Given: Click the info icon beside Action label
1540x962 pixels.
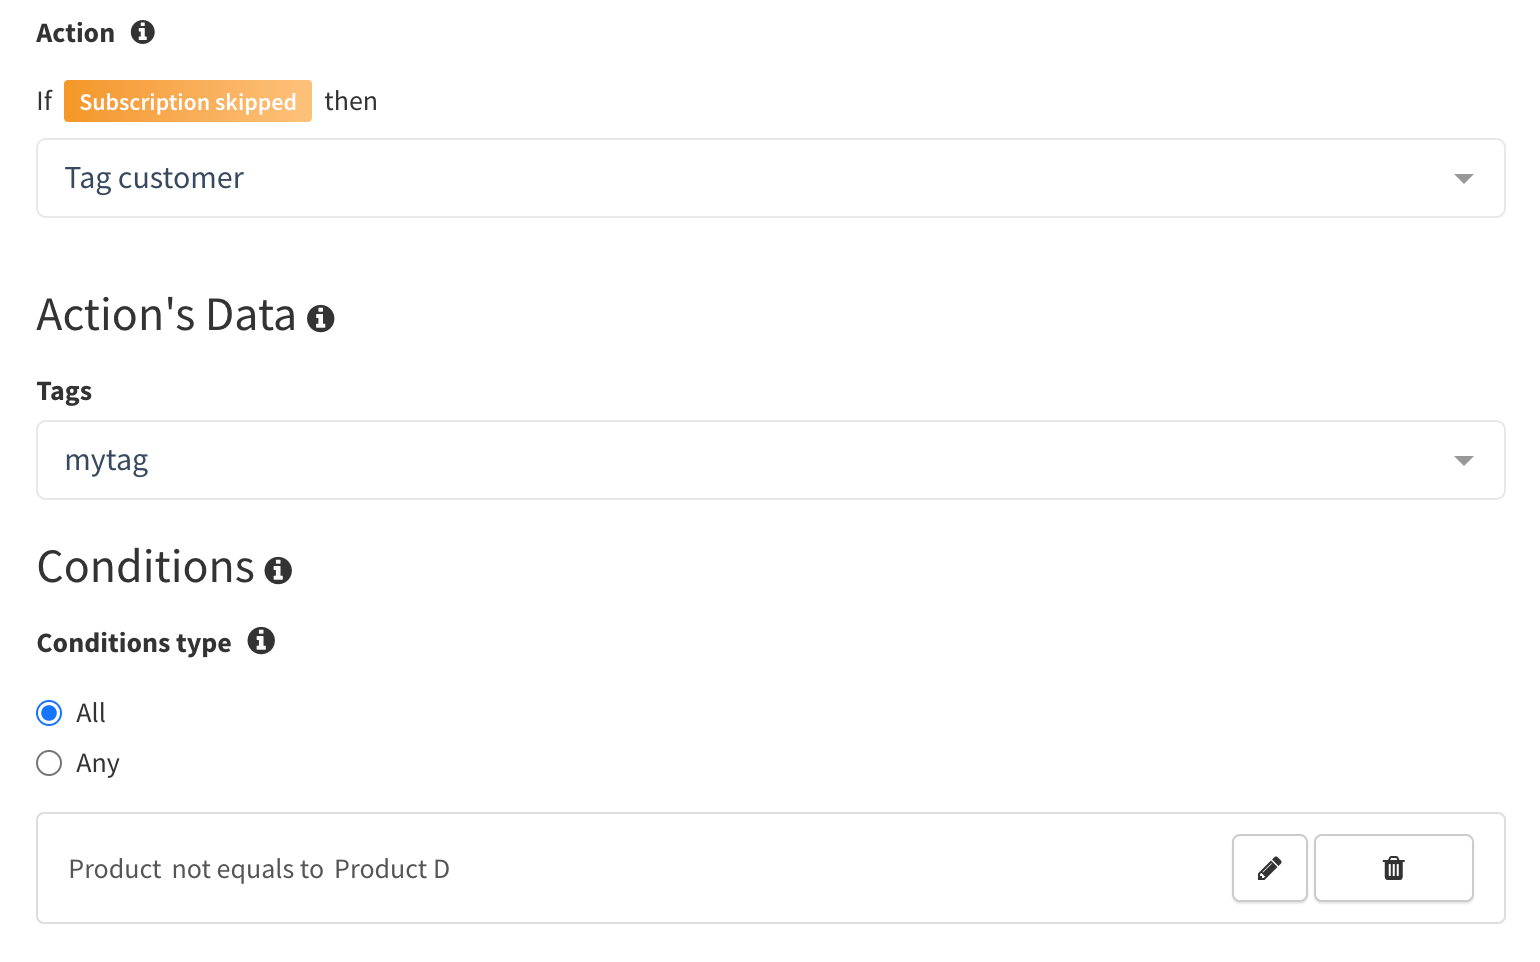Looking at the screenshot, I should tap(143, 32).
